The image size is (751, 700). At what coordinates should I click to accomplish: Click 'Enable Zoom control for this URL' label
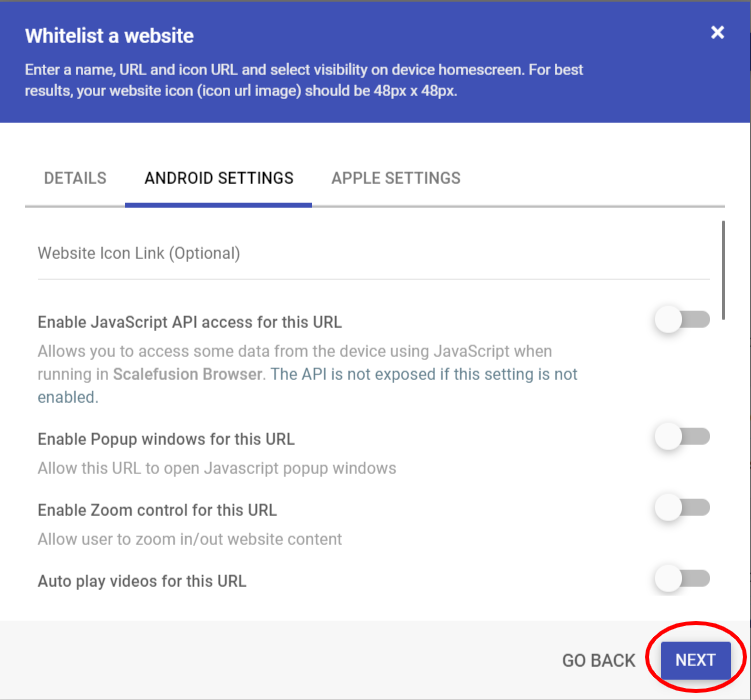tap(157, 510)
